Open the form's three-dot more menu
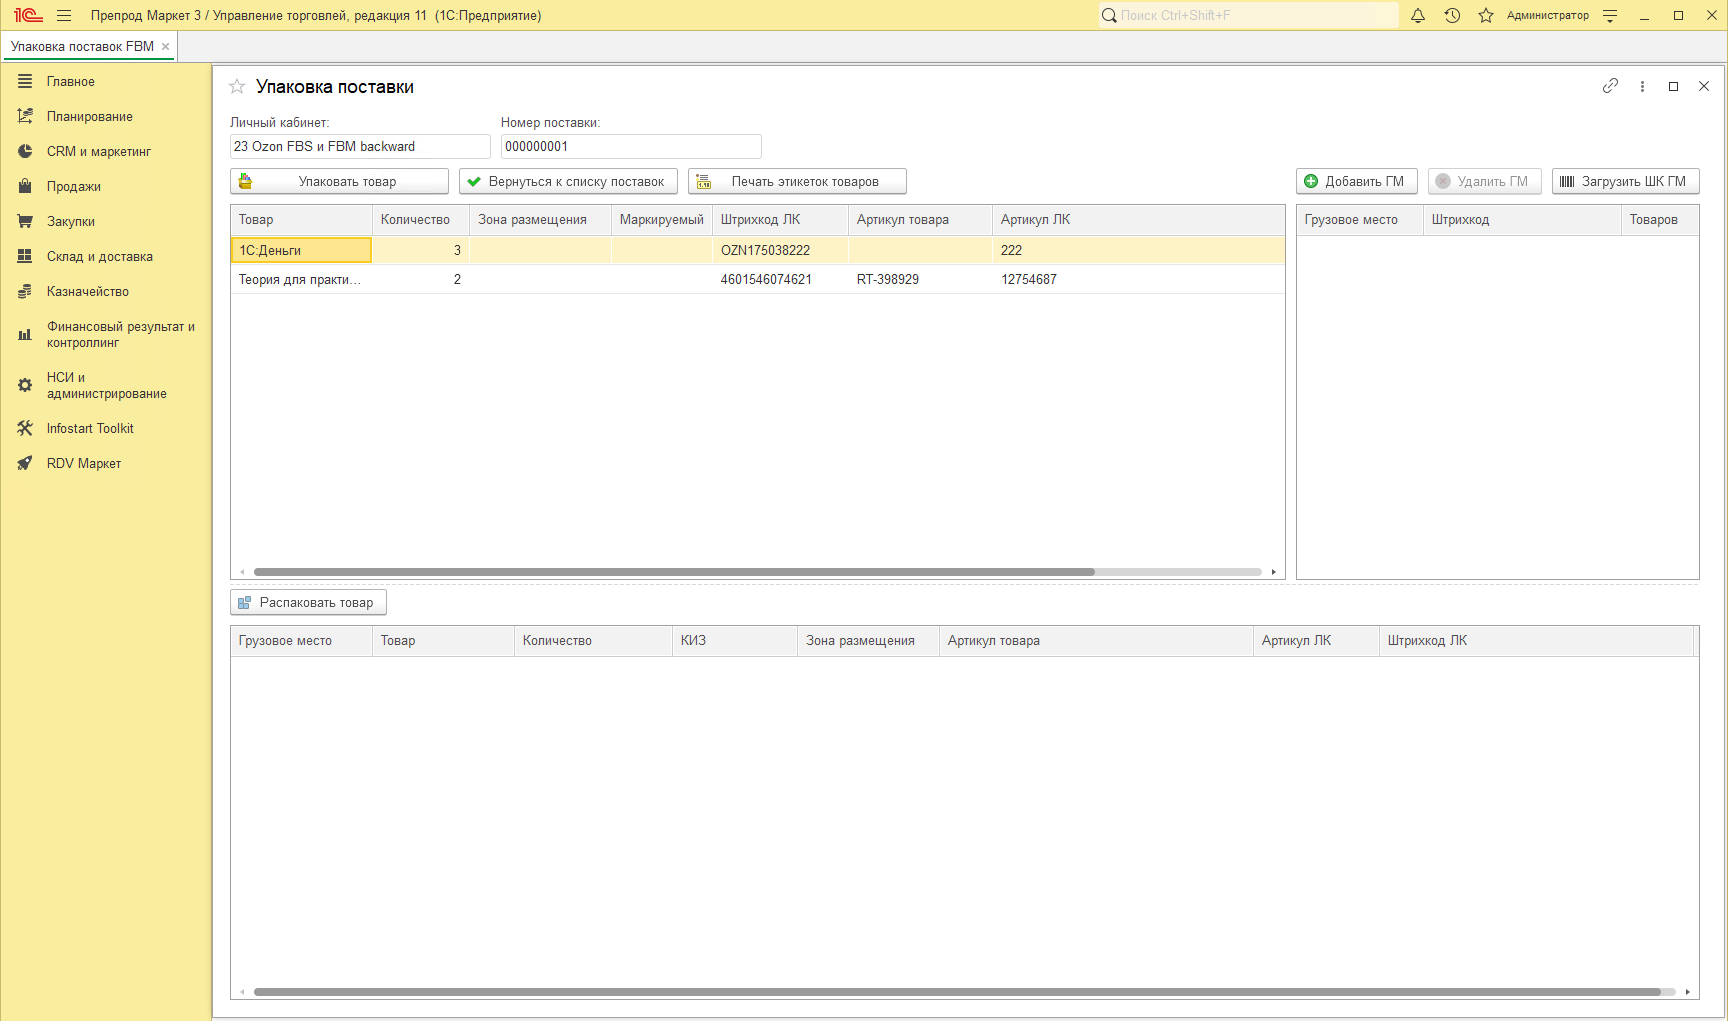This screenshot has width=1728, height=1021. [1642, 86]
